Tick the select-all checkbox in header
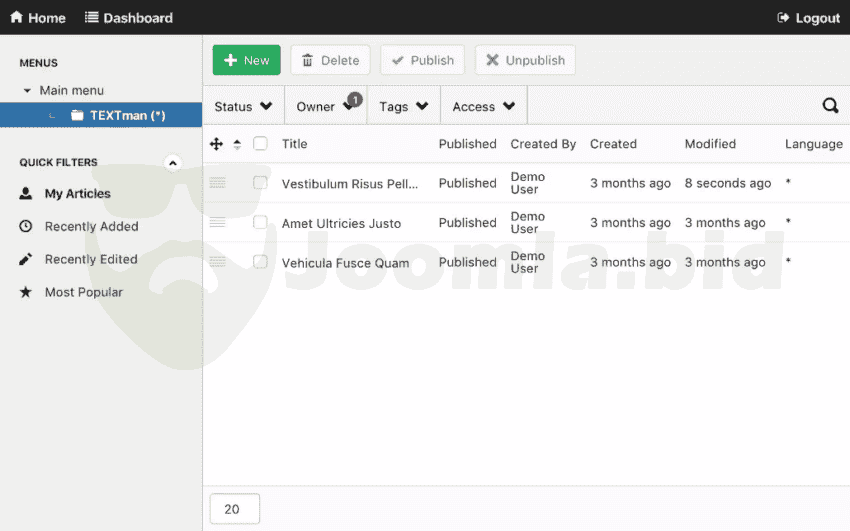The image size is (850, 531). coord(260,144)
